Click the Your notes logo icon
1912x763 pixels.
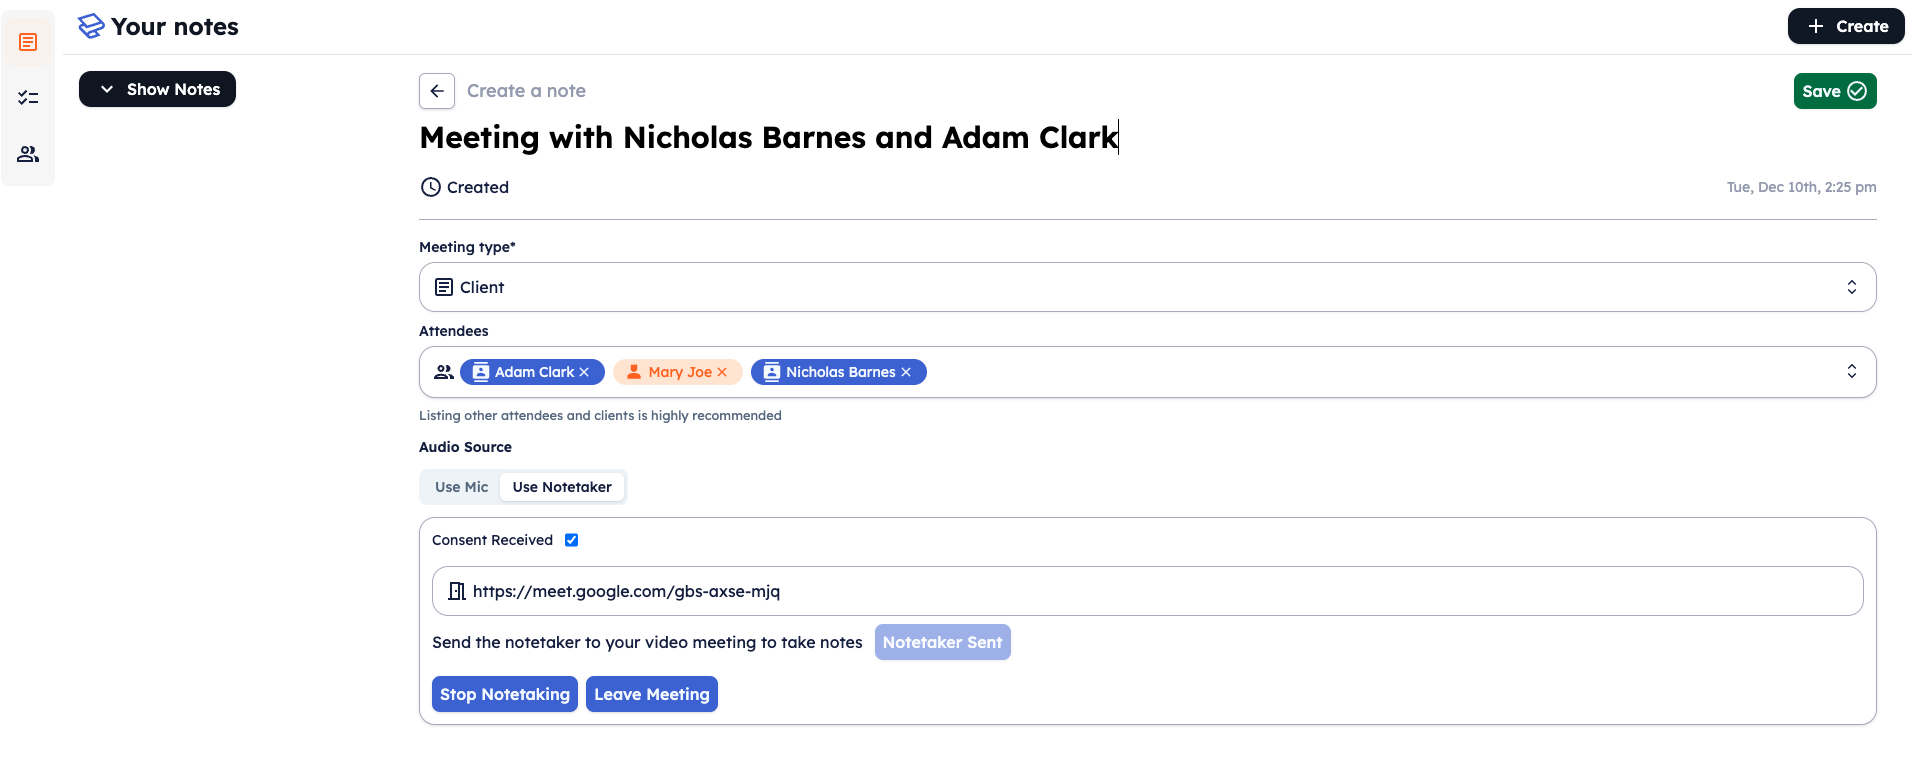(91, 26)
